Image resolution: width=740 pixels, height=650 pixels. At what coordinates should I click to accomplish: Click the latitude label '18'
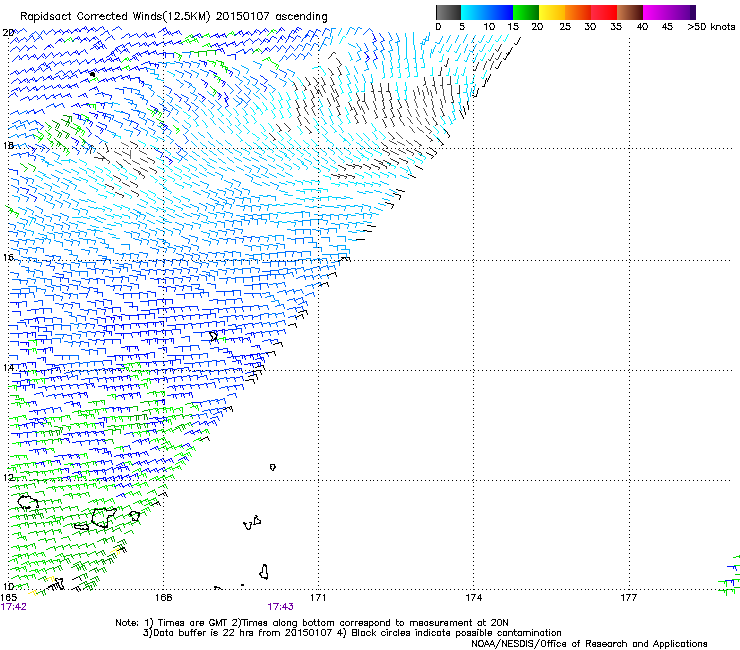click(x=8, y=145)
